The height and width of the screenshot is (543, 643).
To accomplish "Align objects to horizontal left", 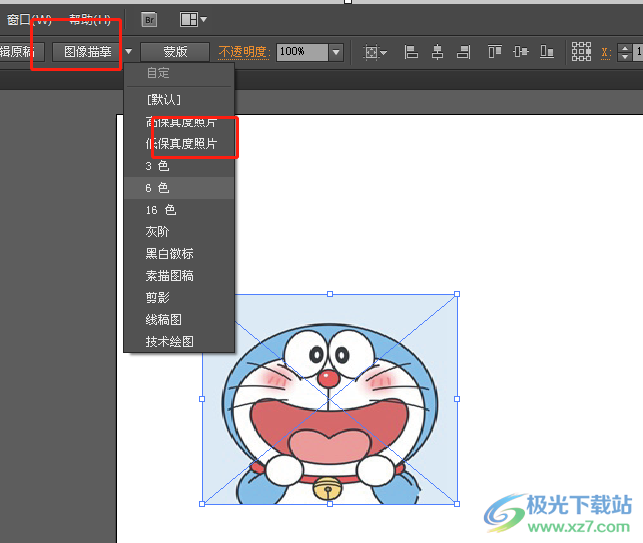I will (x=411, y=52).
